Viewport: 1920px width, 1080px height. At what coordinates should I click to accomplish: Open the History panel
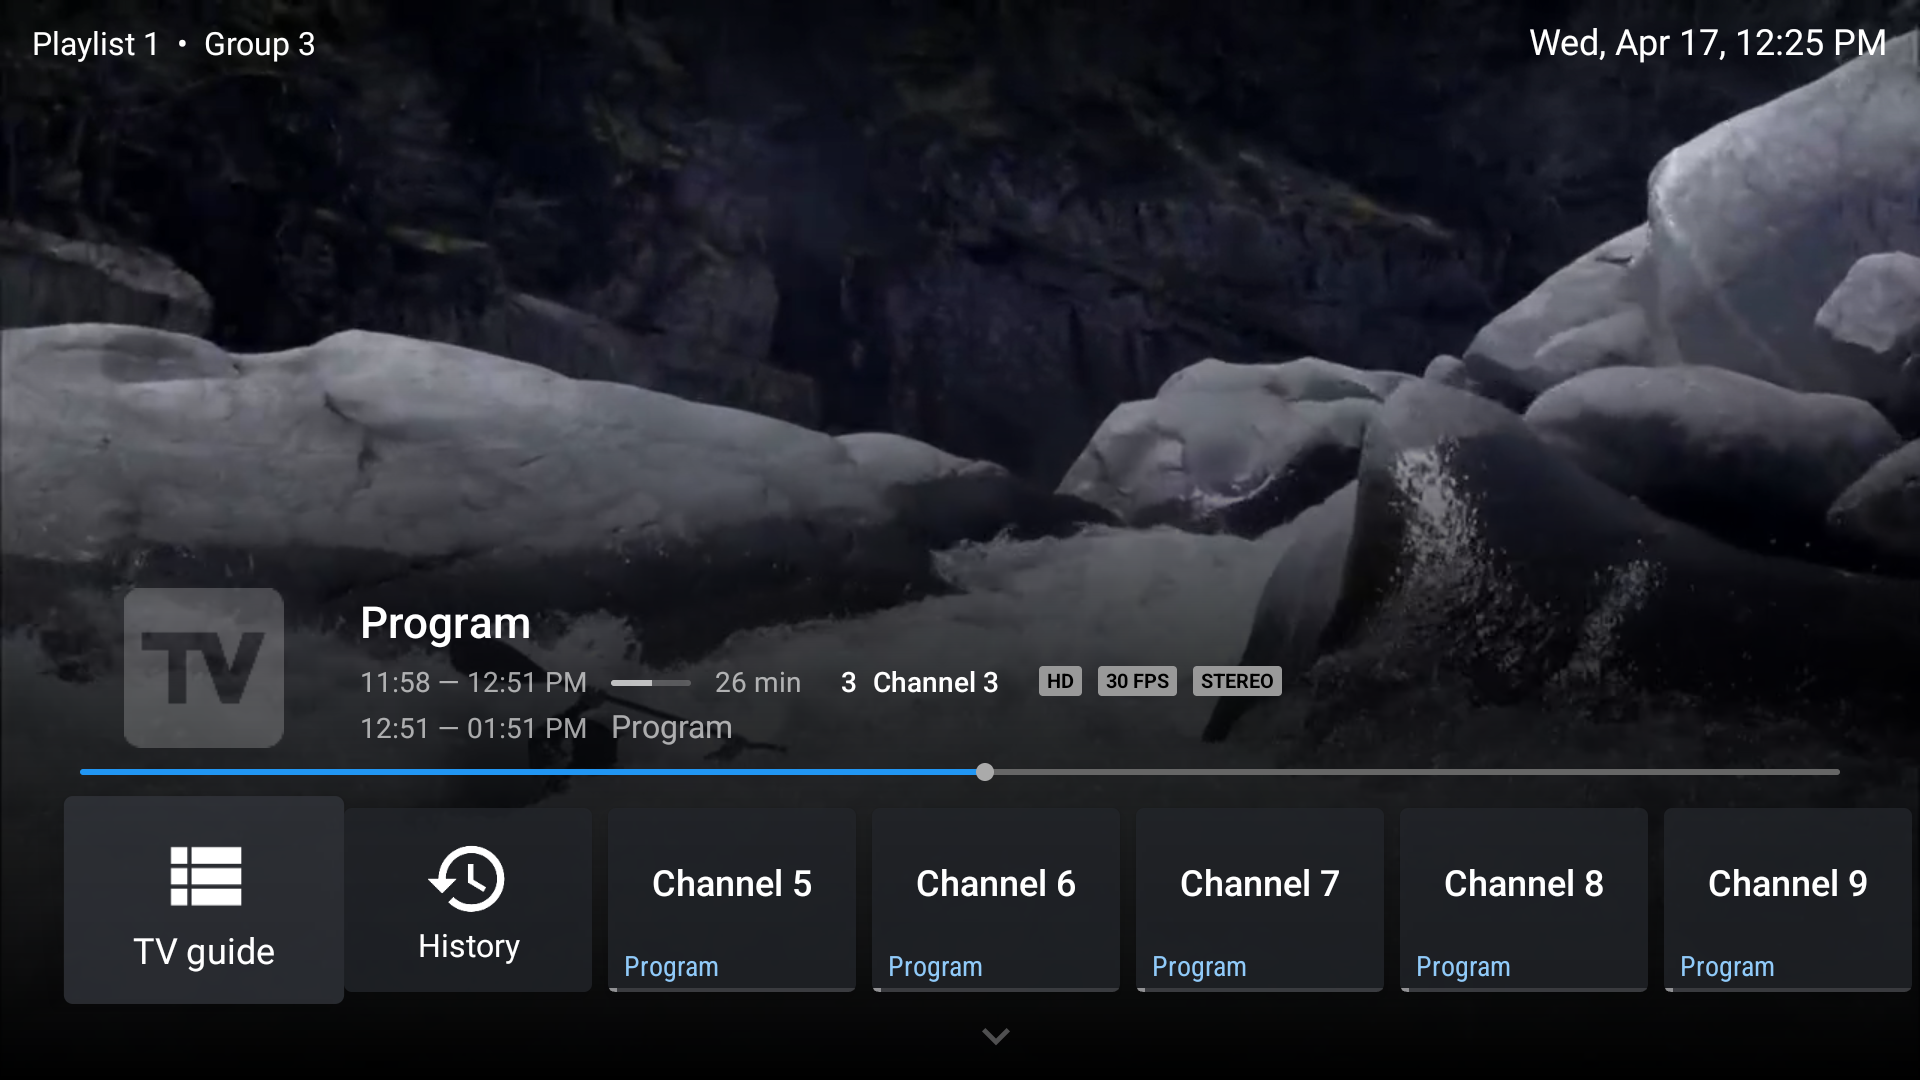468,900
